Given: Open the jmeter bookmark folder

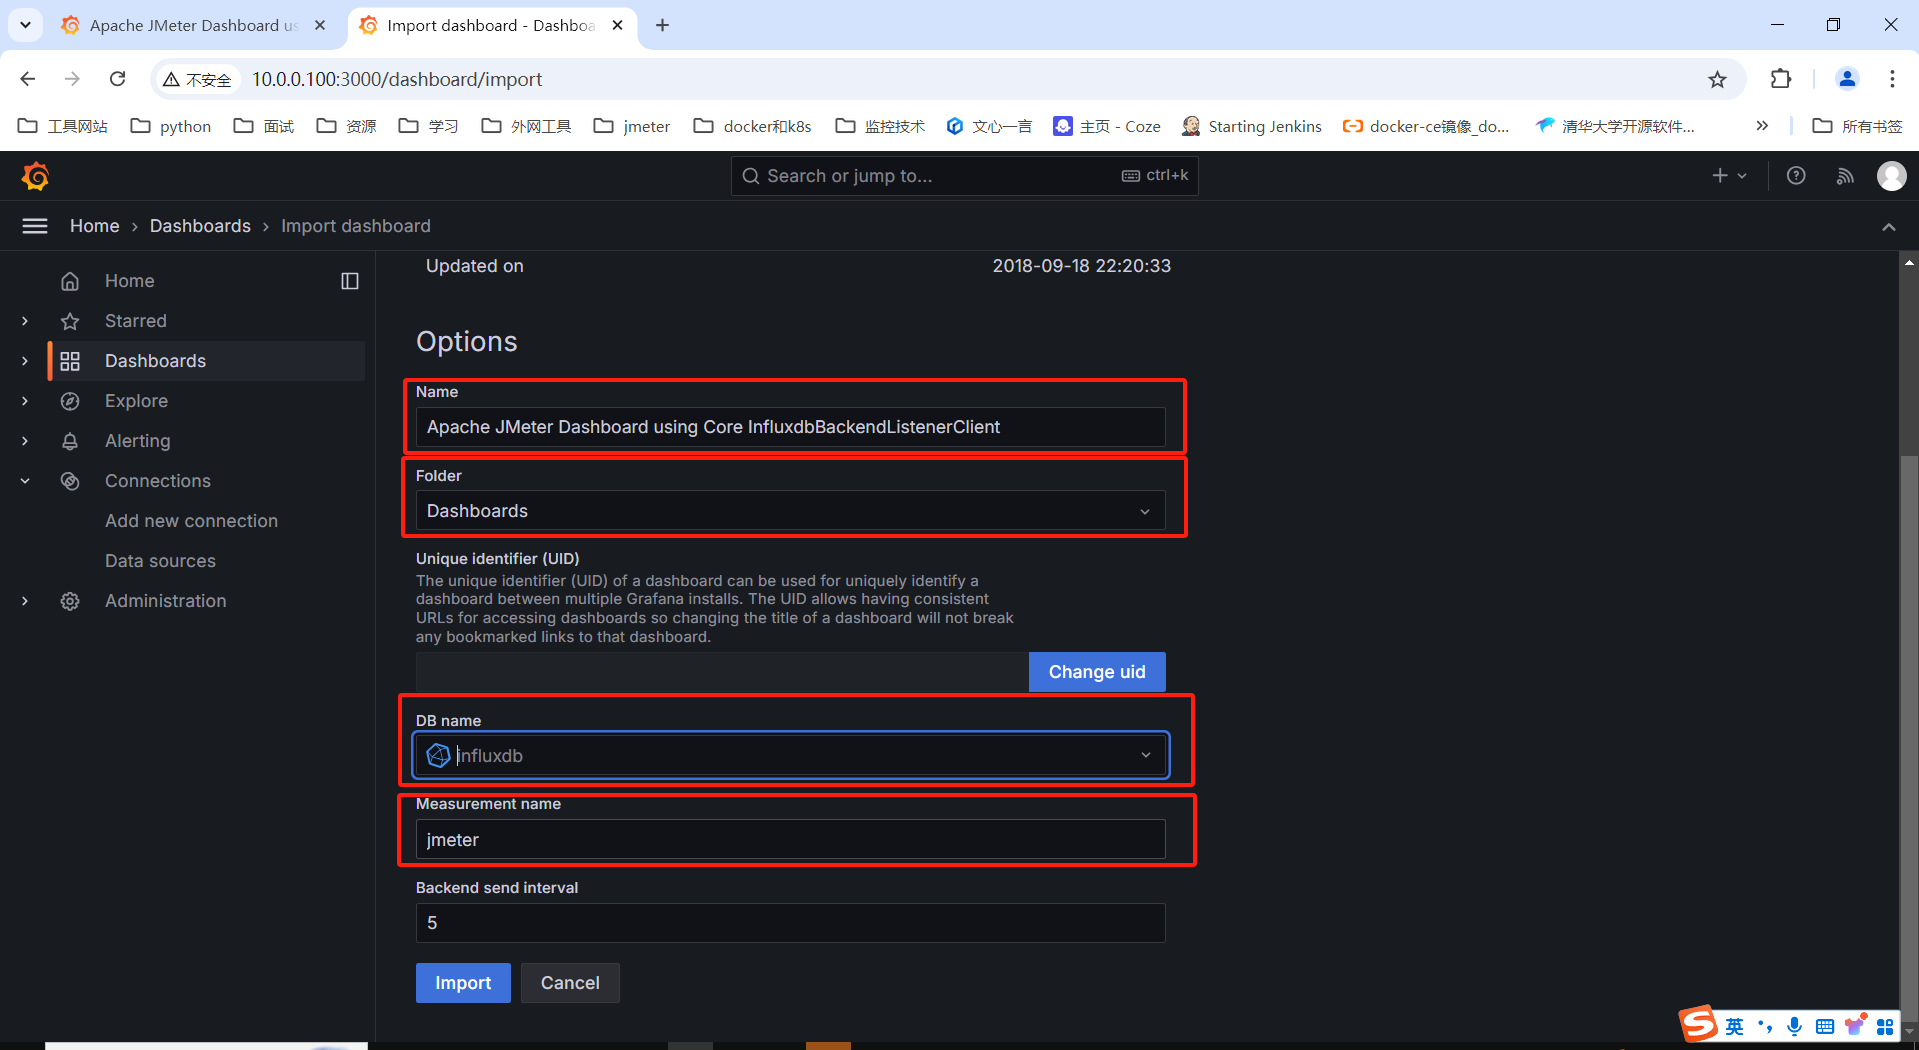Looking at the screenshot, I should (x=632, y=126).
